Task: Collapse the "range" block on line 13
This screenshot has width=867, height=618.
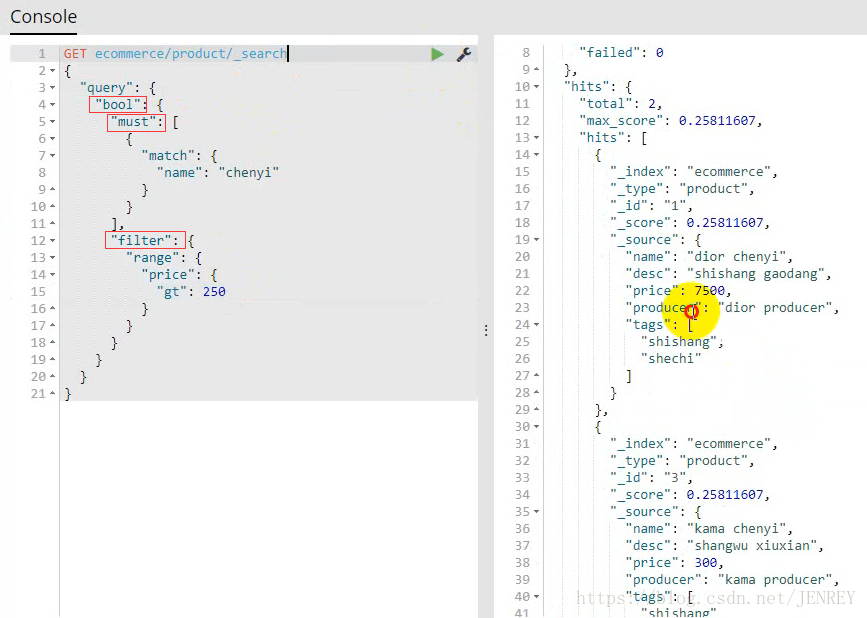Action: [53, 258]
